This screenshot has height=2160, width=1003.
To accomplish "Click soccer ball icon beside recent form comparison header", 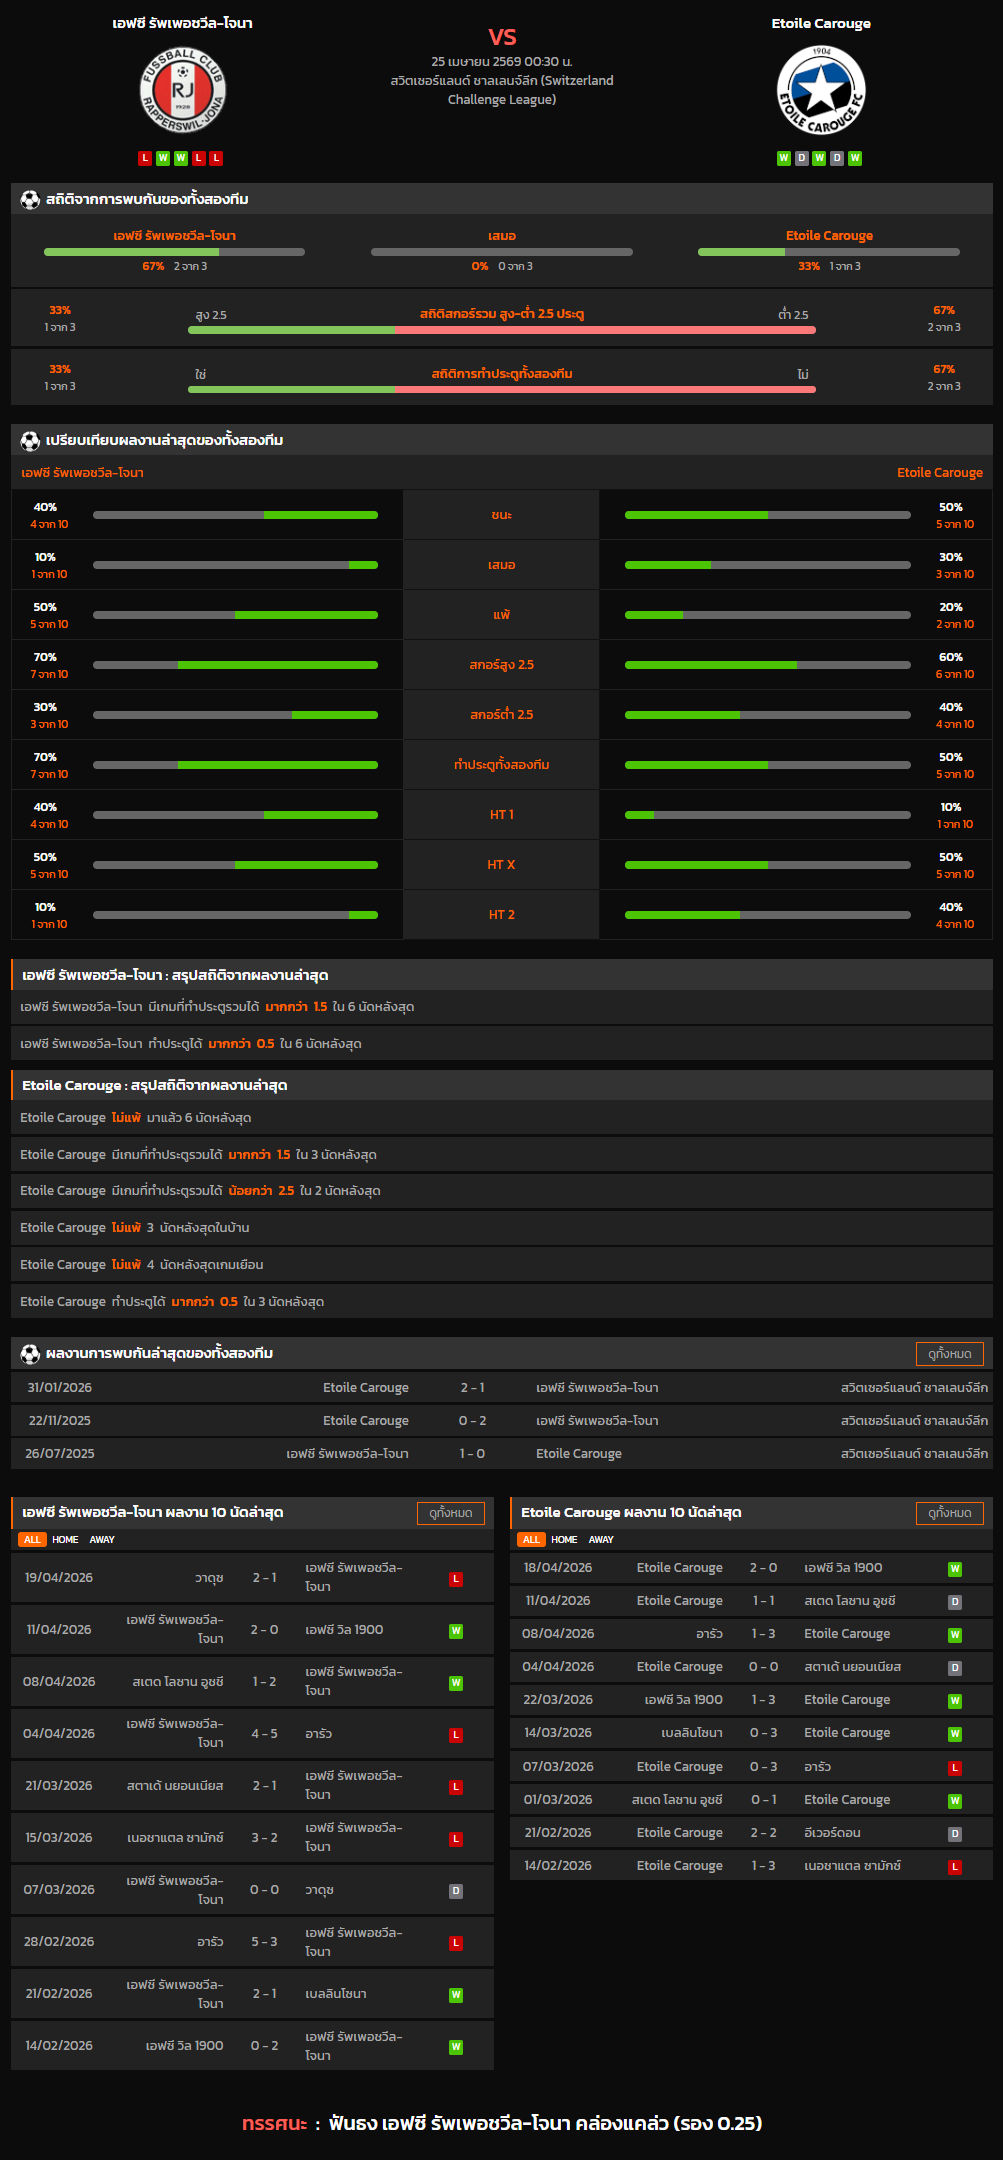I will (x=30, y=441).
